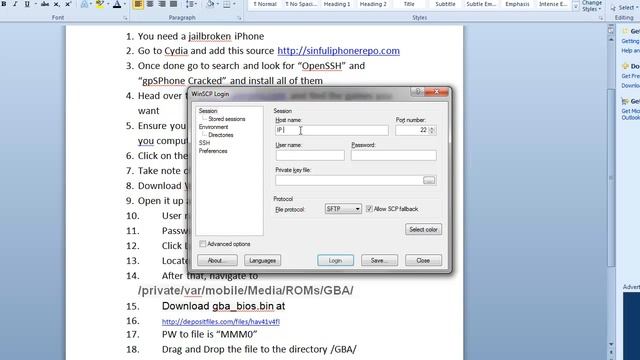Align text right in Word
This screenshot has width=640, height=360.
tap(162, 4)
